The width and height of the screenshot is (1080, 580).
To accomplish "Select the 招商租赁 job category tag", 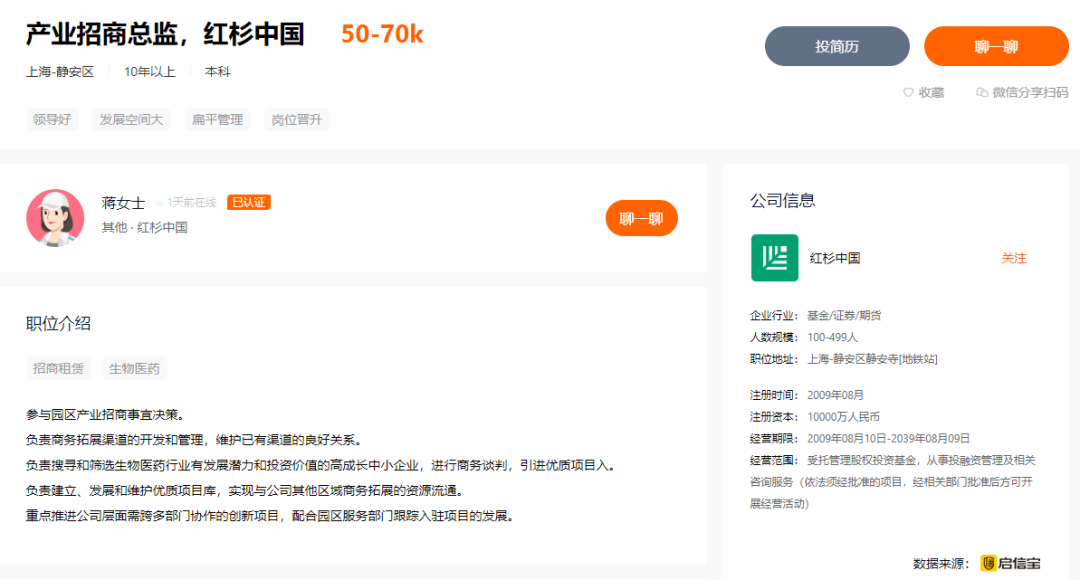I will point(57,368).
